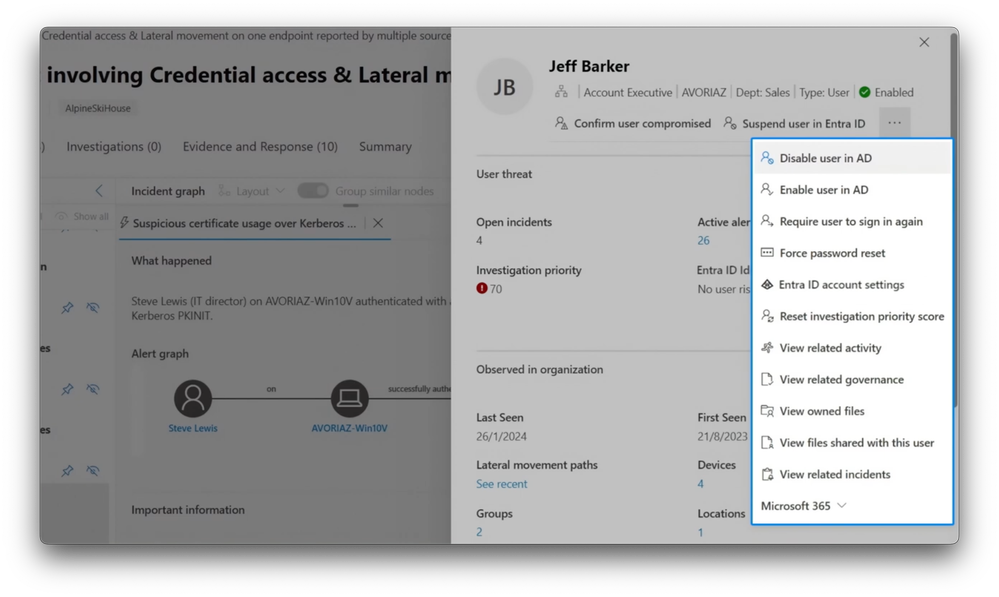
Task: Select View owned files entry
Action: pyautogui.click(x=852, y=411)
